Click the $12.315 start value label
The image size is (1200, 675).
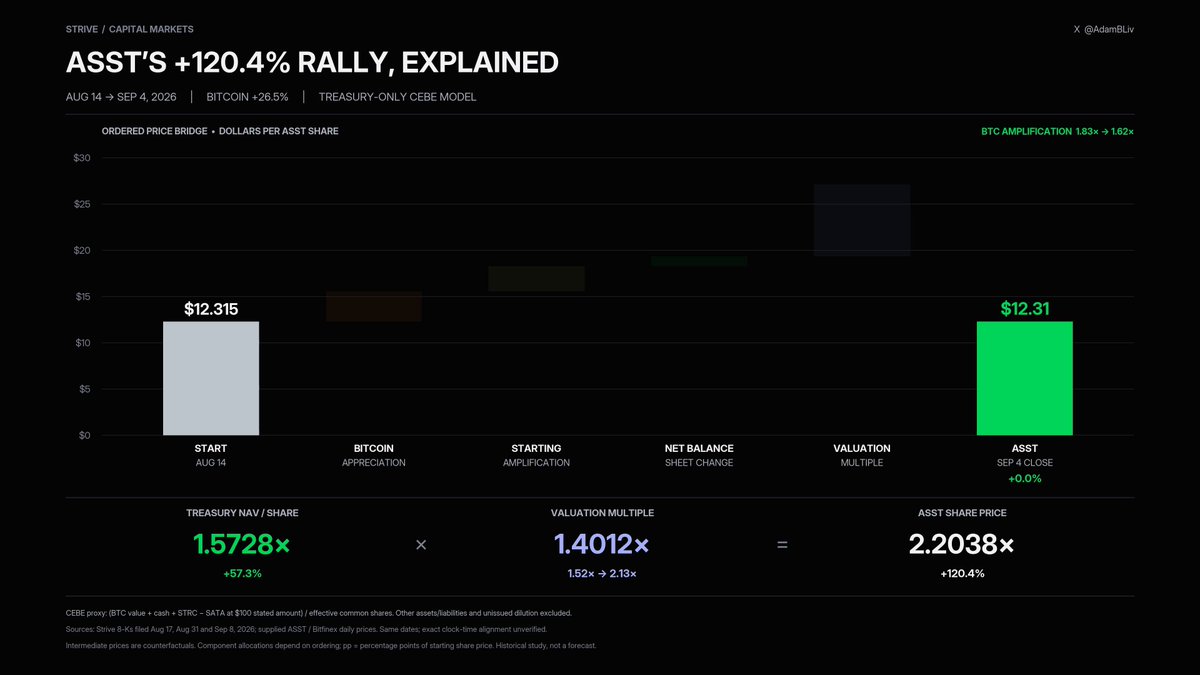coord(211,309)
